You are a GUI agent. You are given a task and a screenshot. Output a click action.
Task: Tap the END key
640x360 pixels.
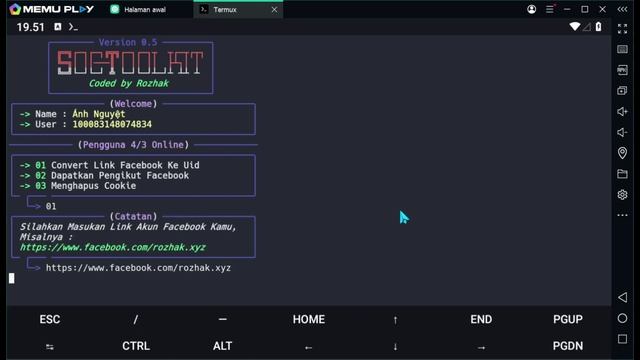pyautogui.click(x=481, y=319)
